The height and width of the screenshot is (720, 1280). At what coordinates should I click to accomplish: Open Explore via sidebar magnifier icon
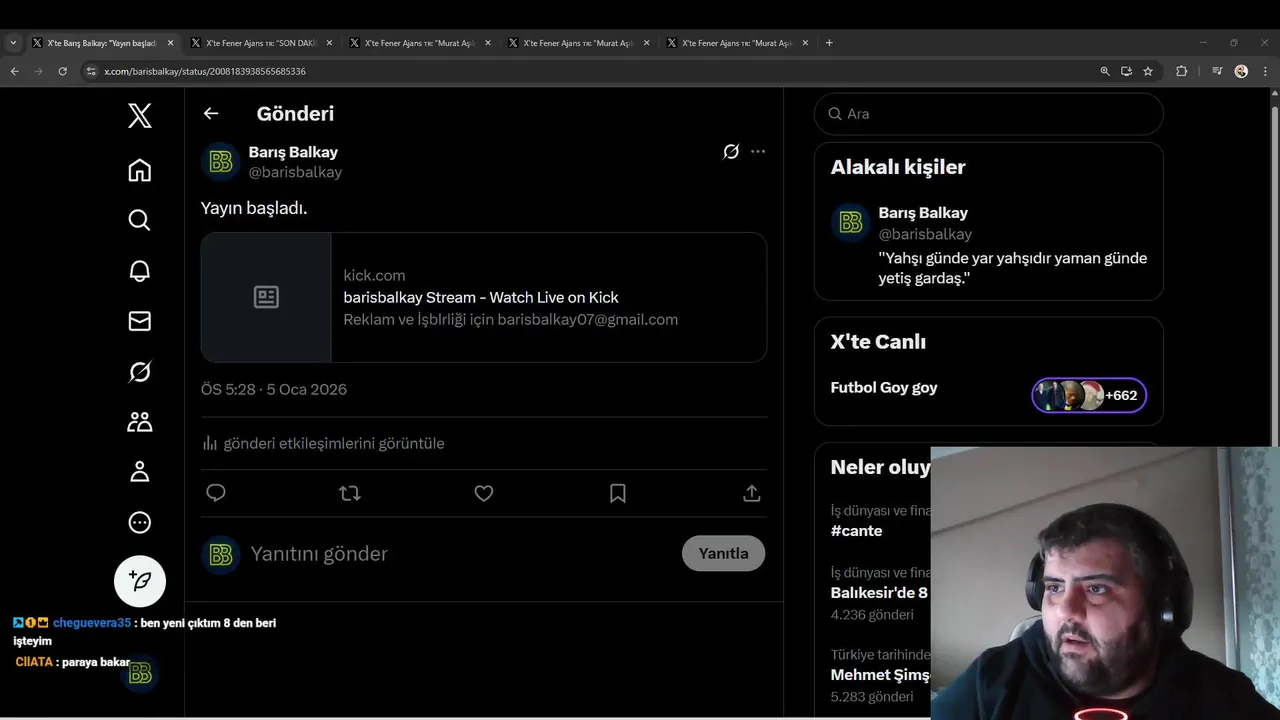coord(140,220)
